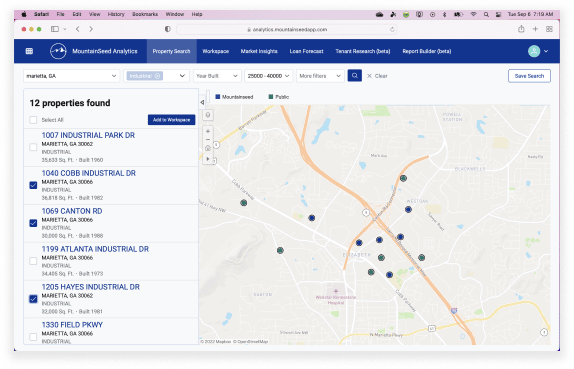
Task: Click the Safari share icon
Action: [x=521, y=29]
